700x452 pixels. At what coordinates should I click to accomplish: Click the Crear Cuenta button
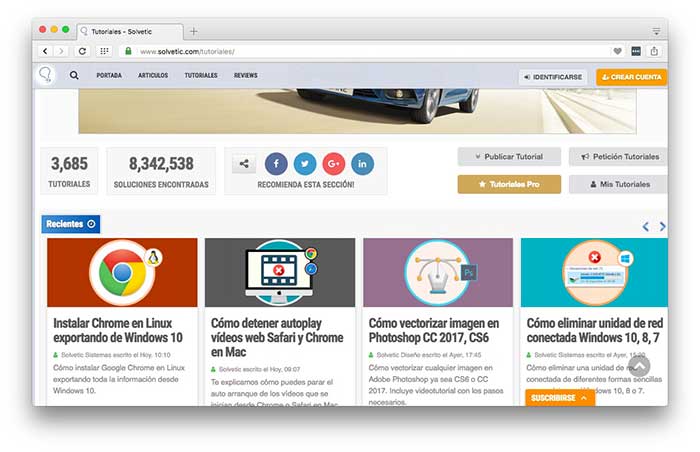coord(631,77)
